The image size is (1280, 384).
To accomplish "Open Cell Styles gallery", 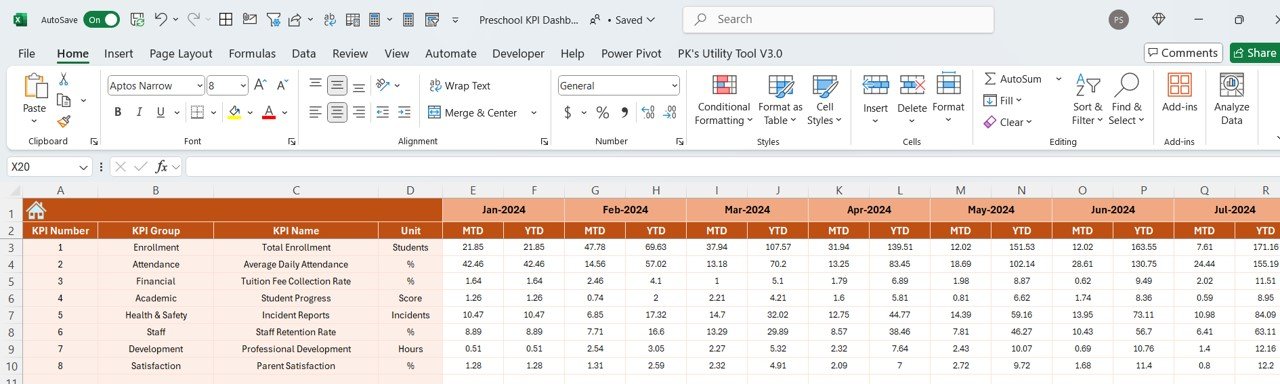I will tap(825, 100).
